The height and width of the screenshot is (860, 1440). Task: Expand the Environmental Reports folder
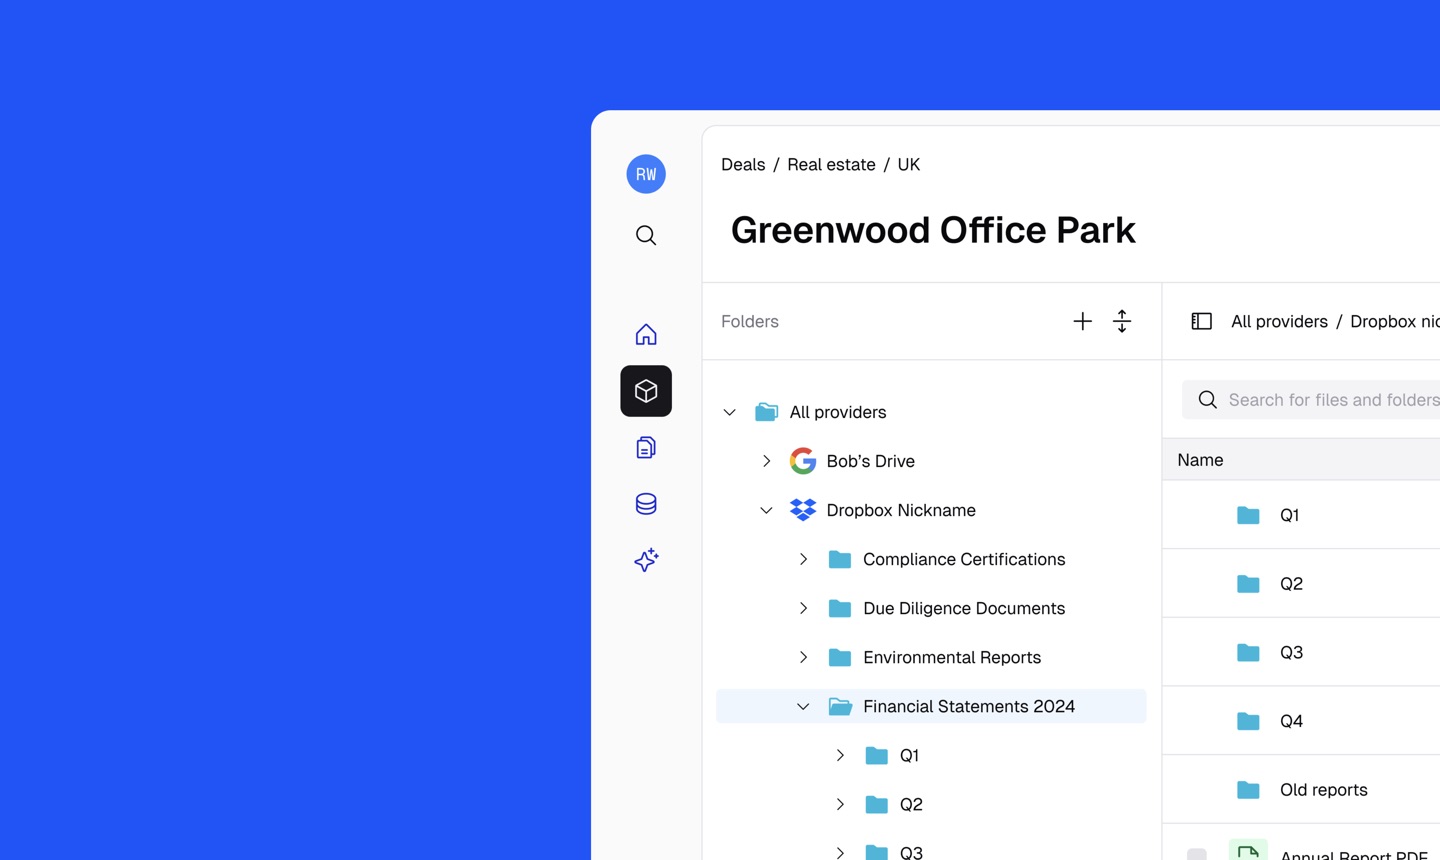pos(803,657)
